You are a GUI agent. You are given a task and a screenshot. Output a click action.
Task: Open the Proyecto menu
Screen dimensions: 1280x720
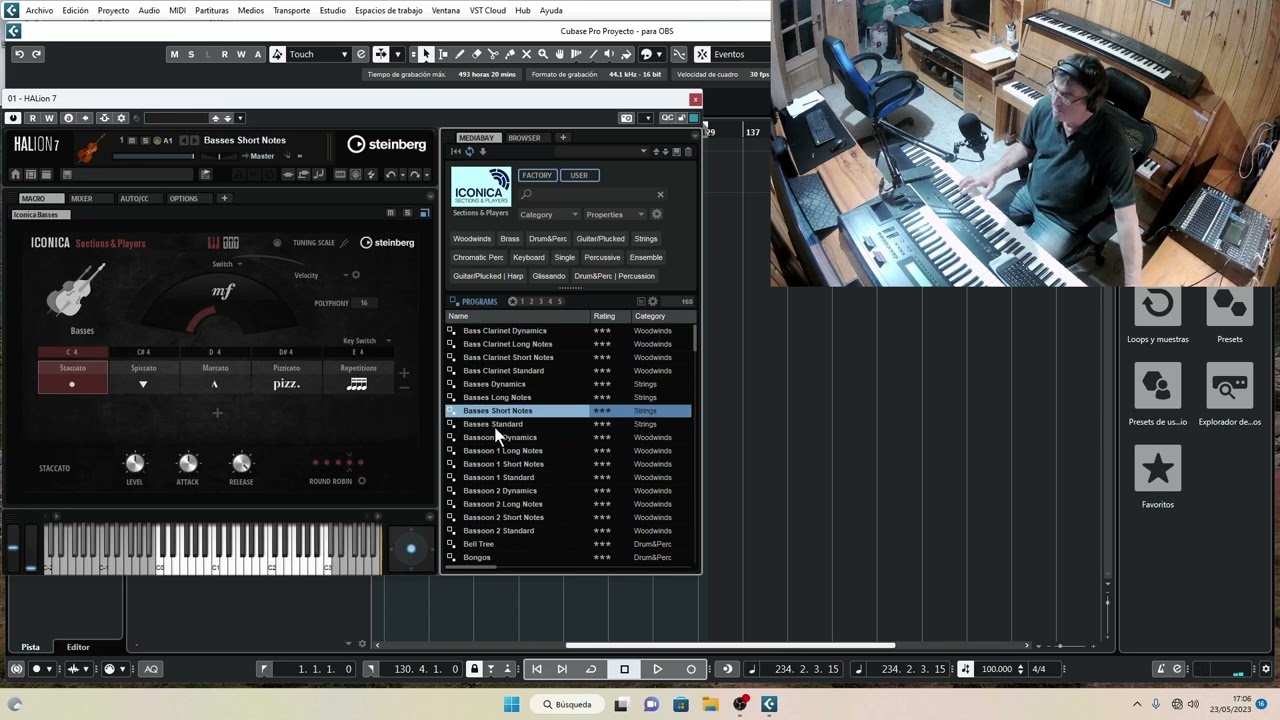[113, 10]
